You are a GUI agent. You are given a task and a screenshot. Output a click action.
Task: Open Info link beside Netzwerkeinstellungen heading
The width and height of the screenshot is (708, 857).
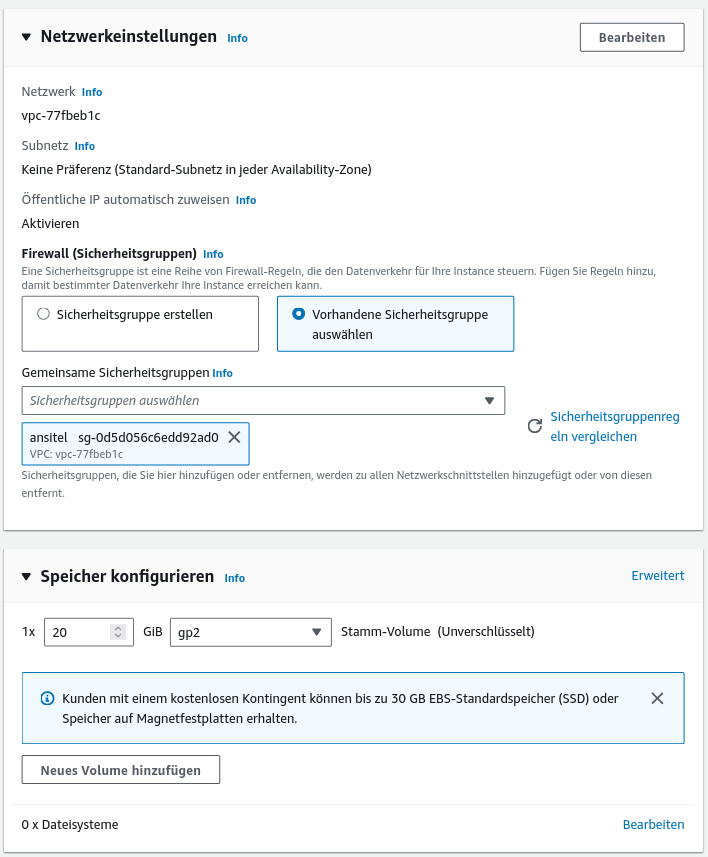[x=237, y=38]
